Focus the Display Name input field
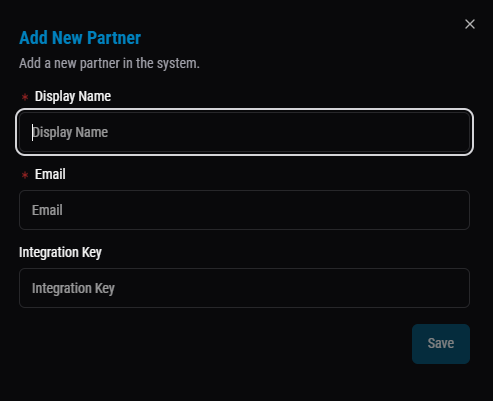 coord(244,132)
